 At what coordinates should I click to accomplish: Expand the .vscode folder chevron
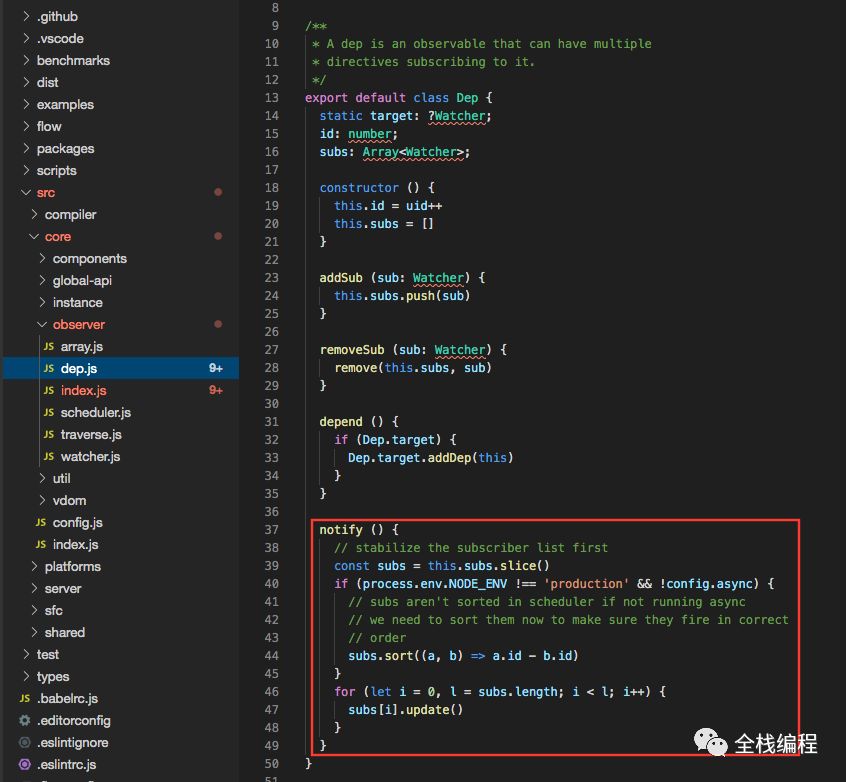click(26, 38)
